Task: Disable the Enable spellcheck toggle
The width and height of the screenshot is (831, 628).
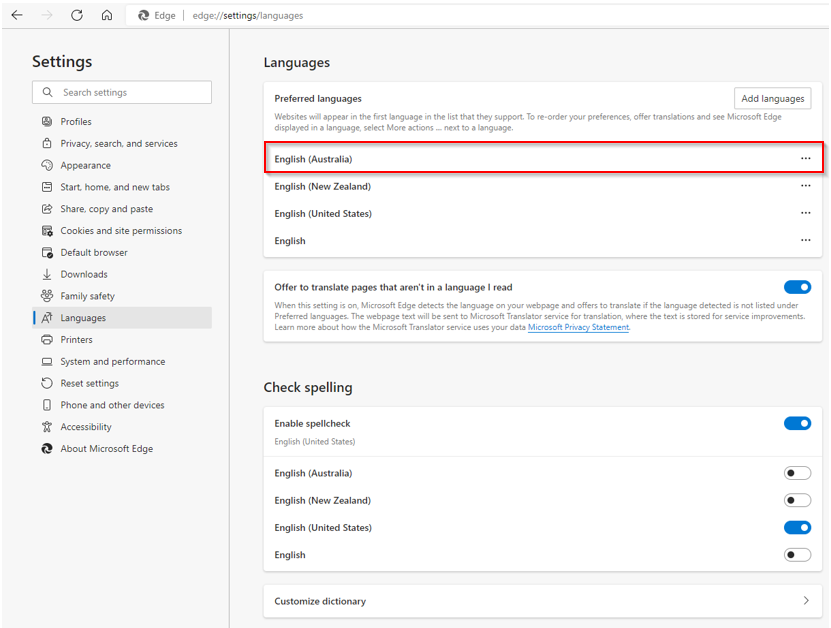Action: pos(797,423)
